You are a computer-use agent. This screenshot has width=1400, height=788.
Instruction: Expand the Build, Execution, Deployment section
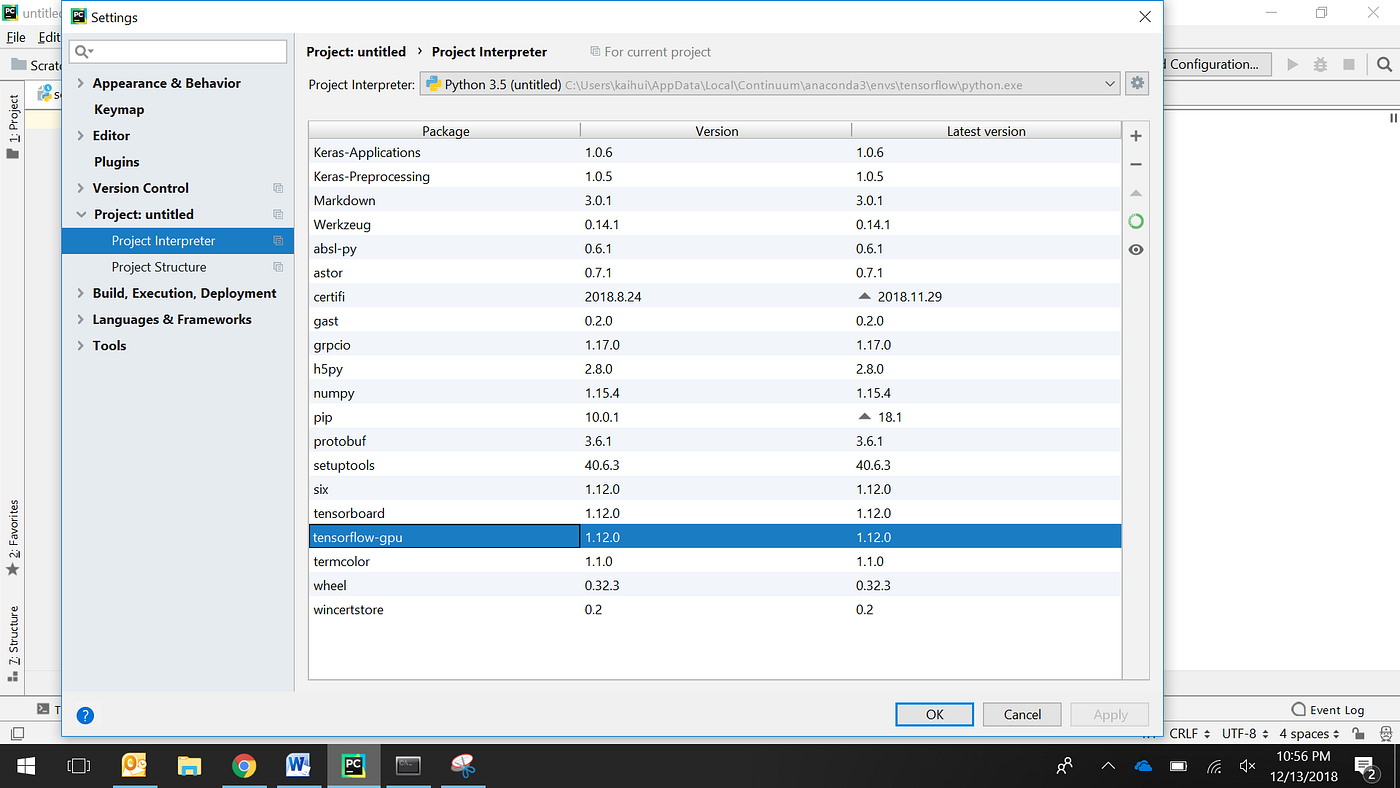coord(81,293)
